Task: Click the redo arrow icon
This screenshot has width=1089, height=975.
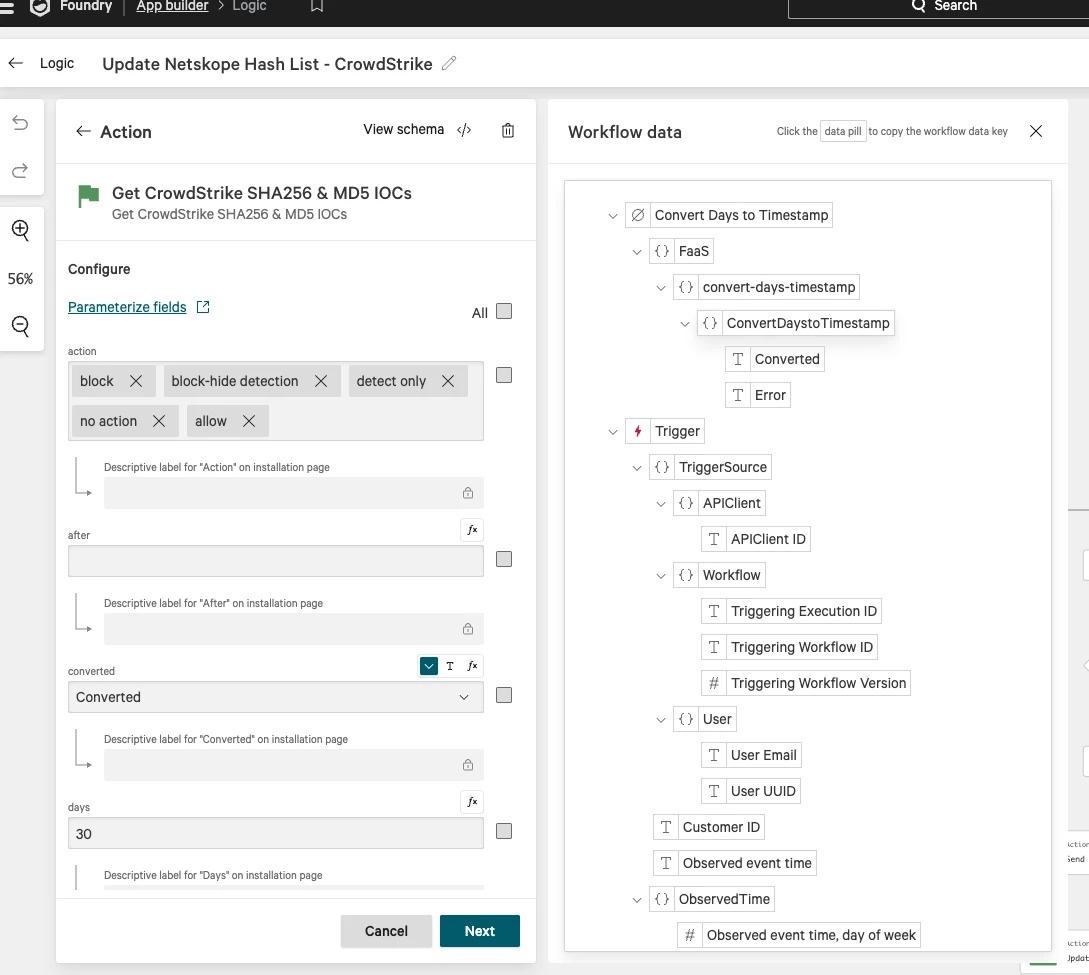Action: click(20, 170)
